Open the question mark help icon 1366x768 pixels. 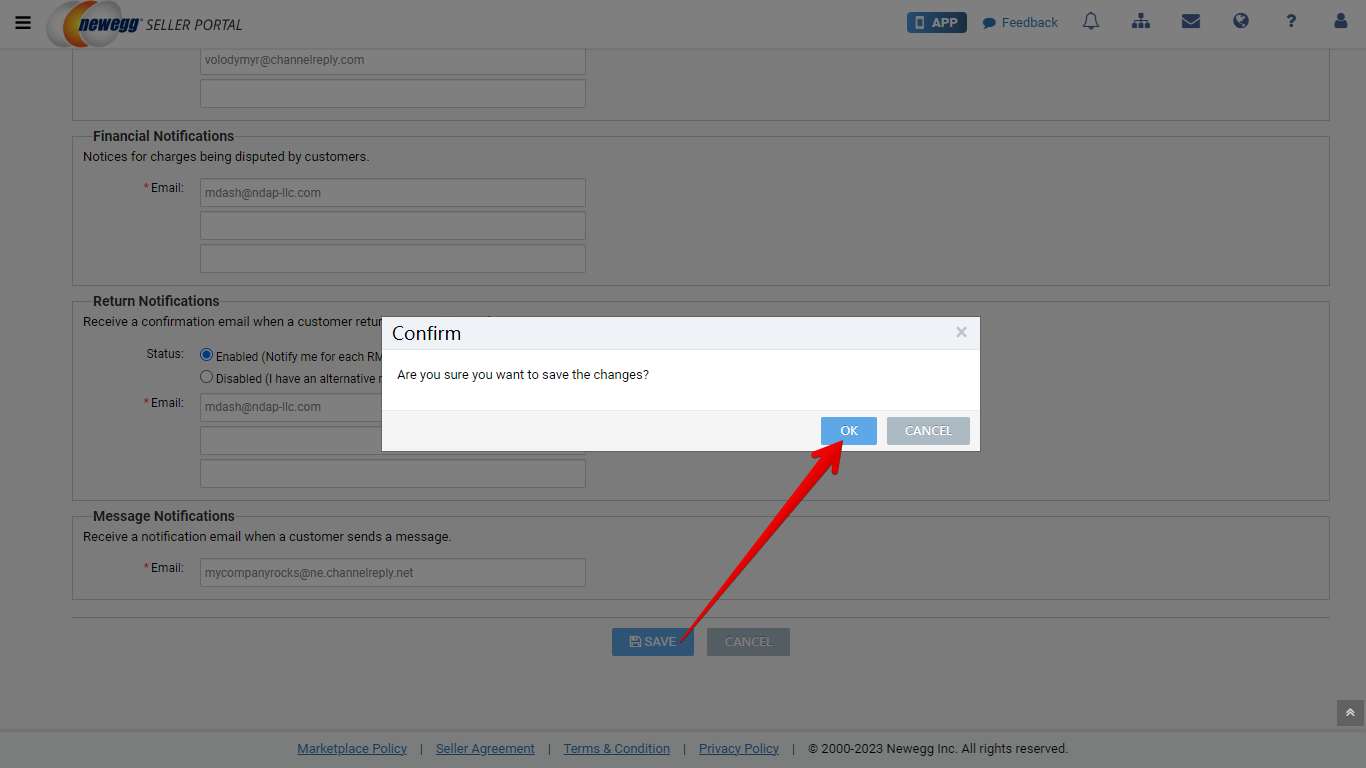click(1291, 21)
